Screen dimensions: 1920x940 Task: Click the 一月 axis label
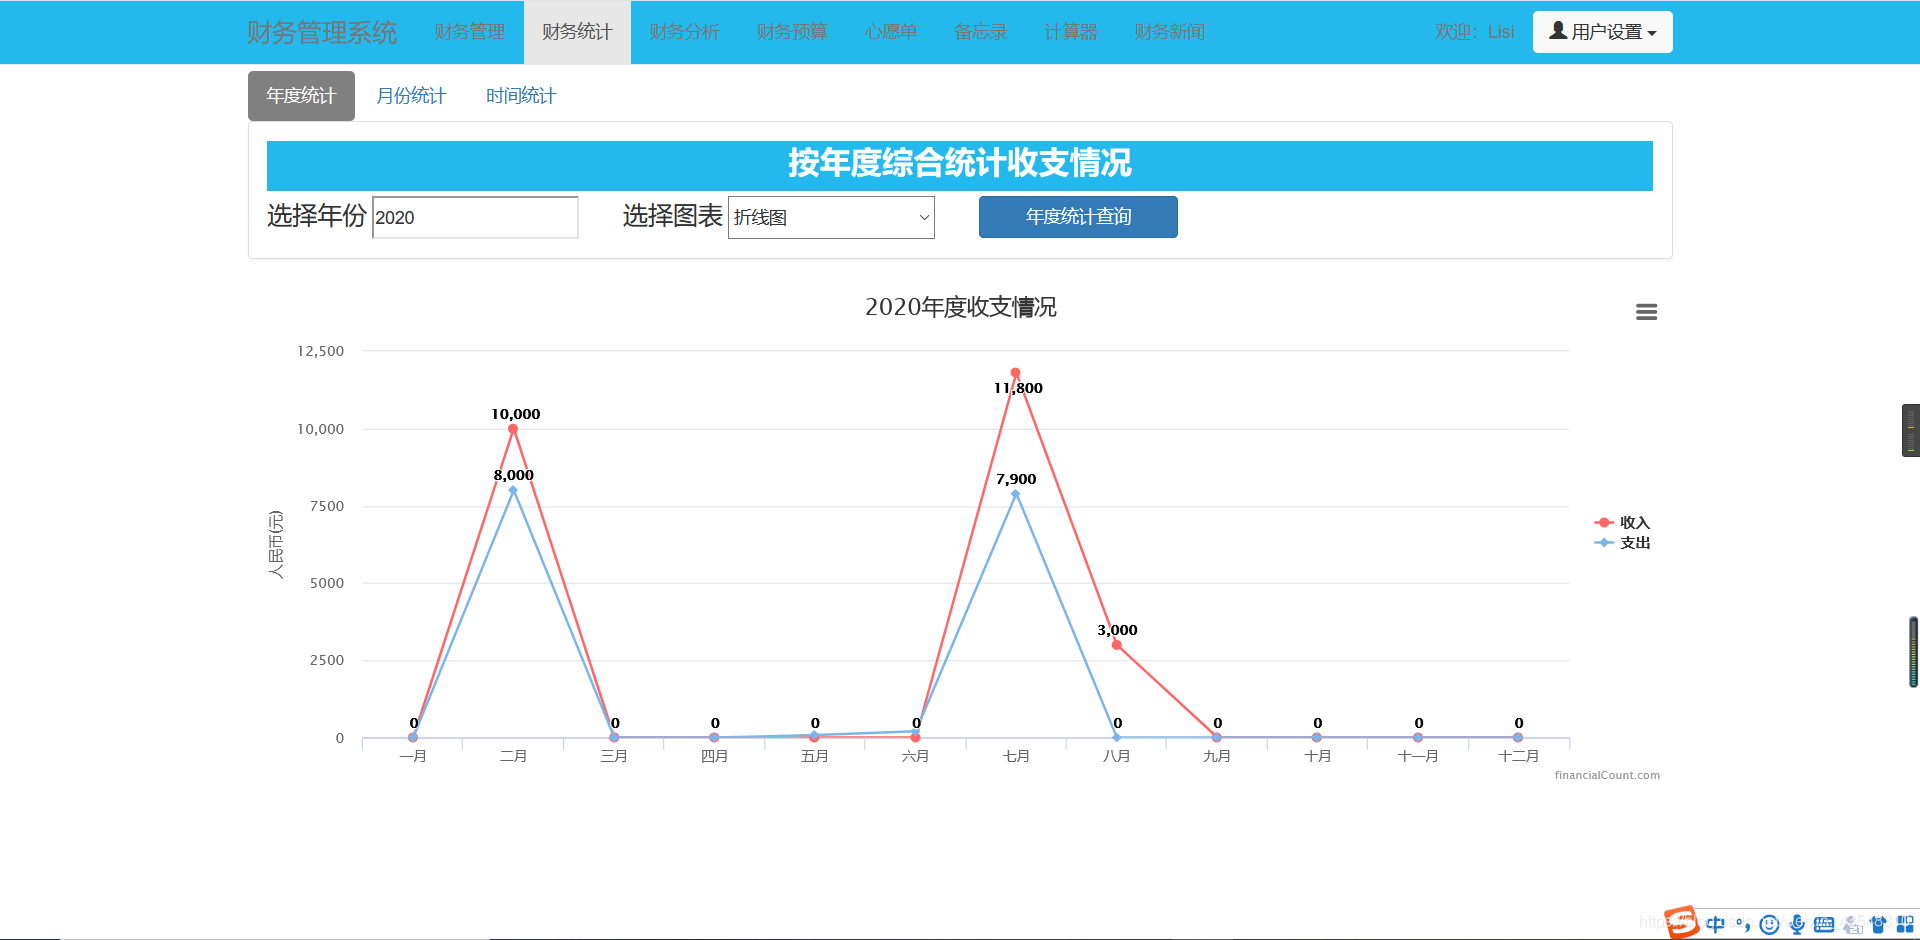(x=413, y=756)
